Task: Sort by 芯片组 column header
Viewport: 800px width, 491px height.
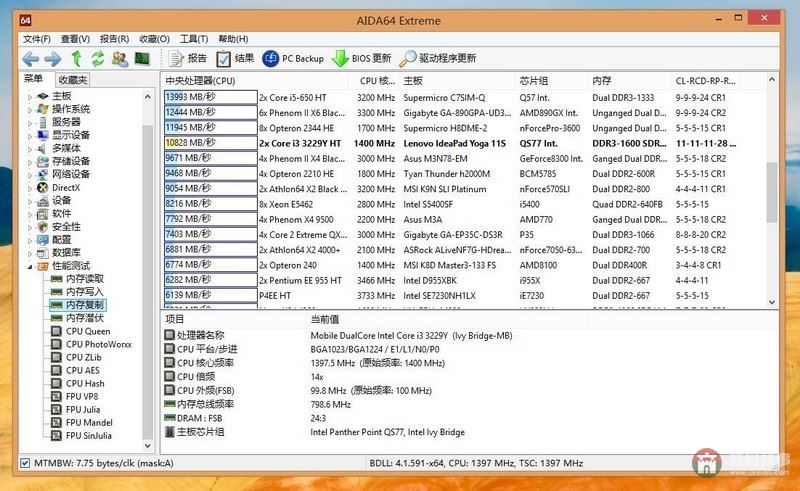Action: (x=552, y=81)
